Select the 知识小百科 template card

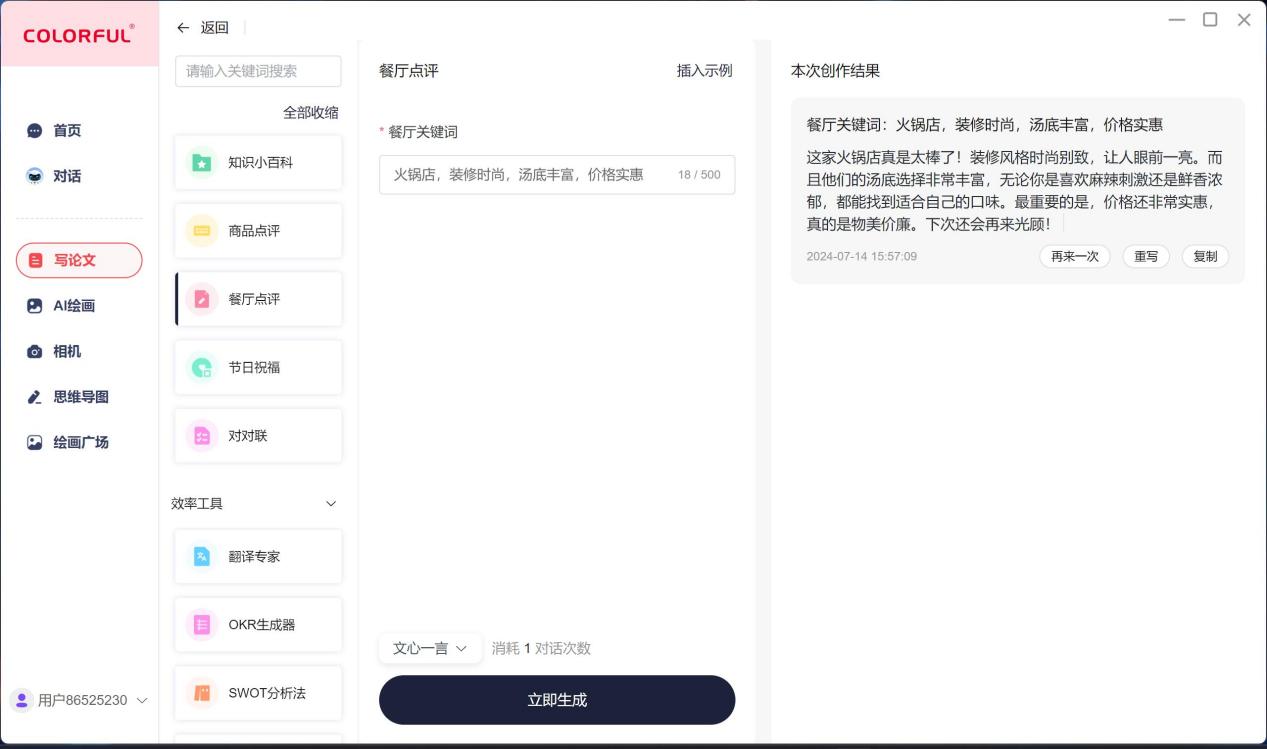point(258,162)
